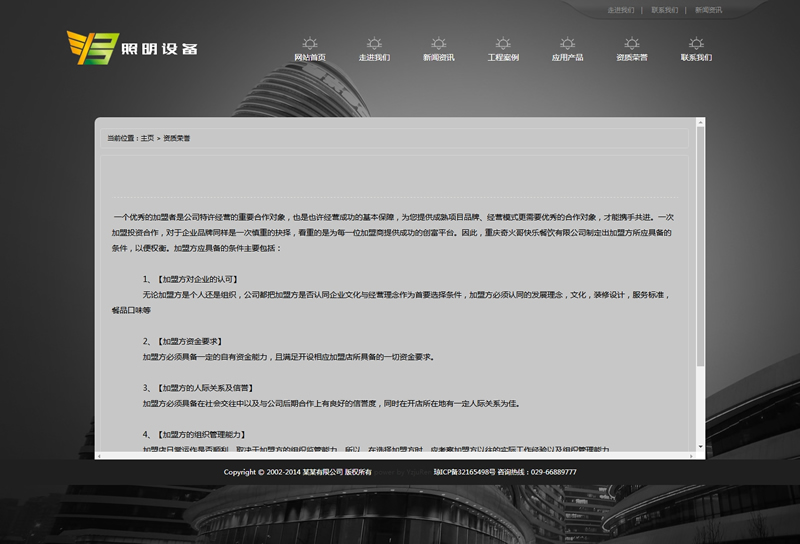Select 应用产品 in the main navigation
The width and height of the screenshot is (800, 544).
pos(567,58)
